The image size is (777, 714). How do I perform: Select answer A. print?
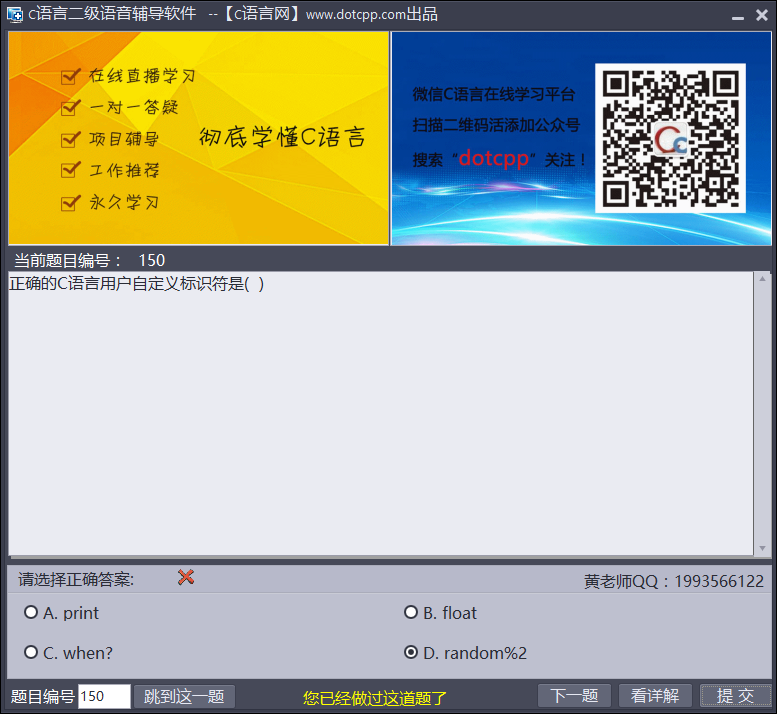31,613
